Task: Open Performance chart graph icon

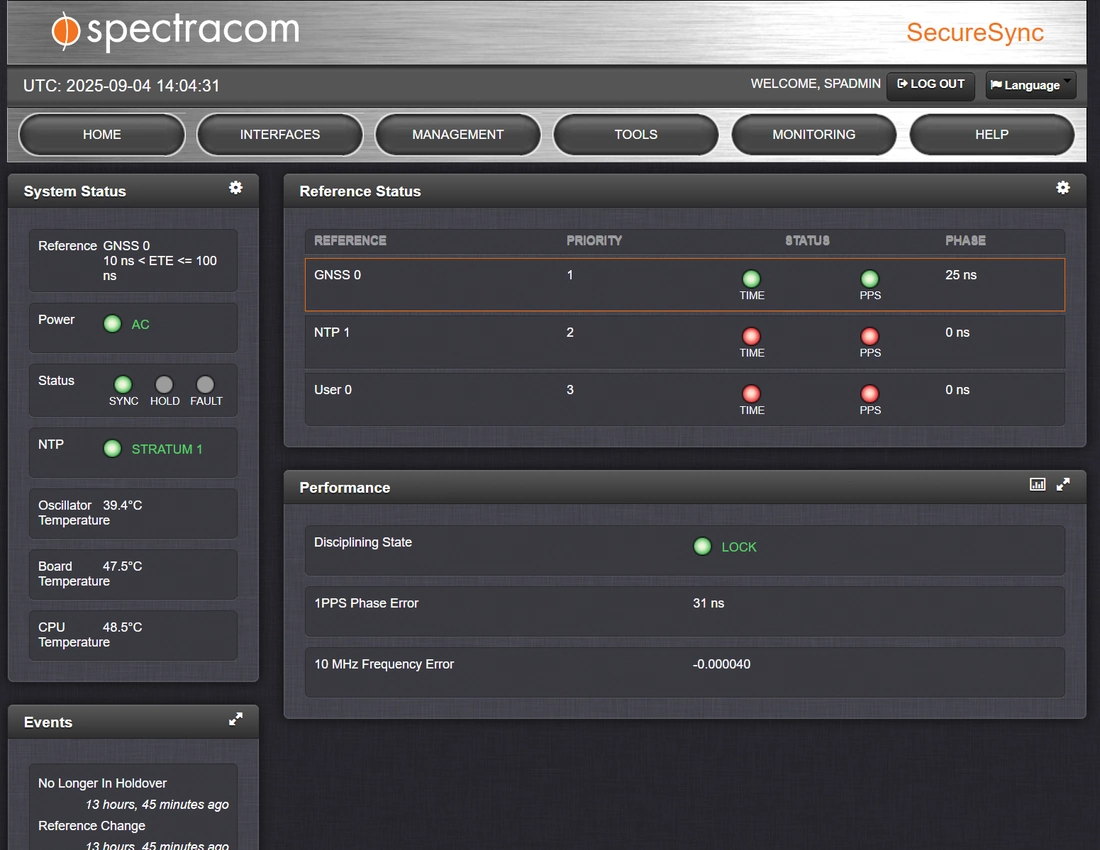Action: 1037,484
